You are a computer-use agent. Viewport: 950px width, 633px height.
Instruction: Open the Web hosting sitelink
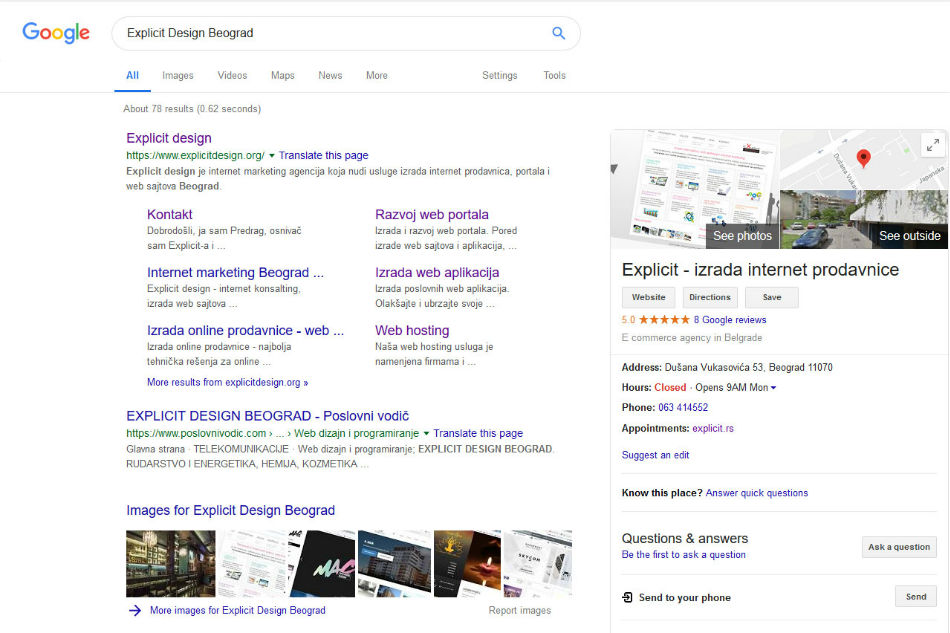(412, 331)
